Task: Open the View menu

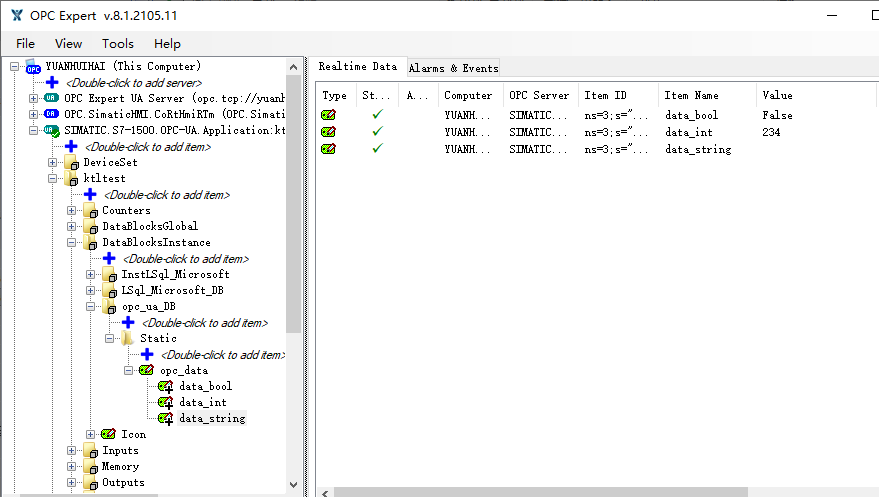Action: point(68,44)
